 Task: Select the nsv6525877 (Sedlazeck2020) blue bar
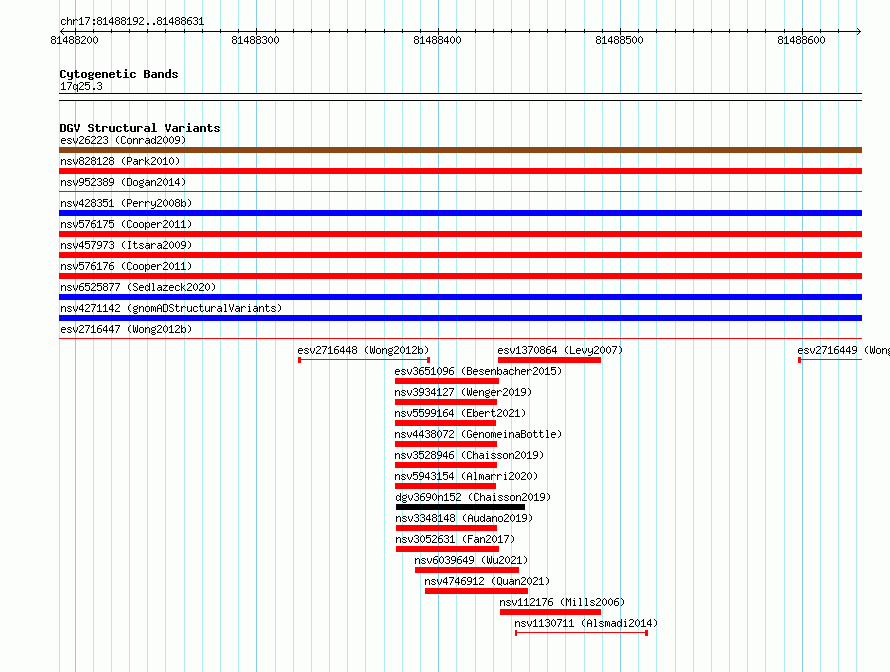click(x=460, y=297)
